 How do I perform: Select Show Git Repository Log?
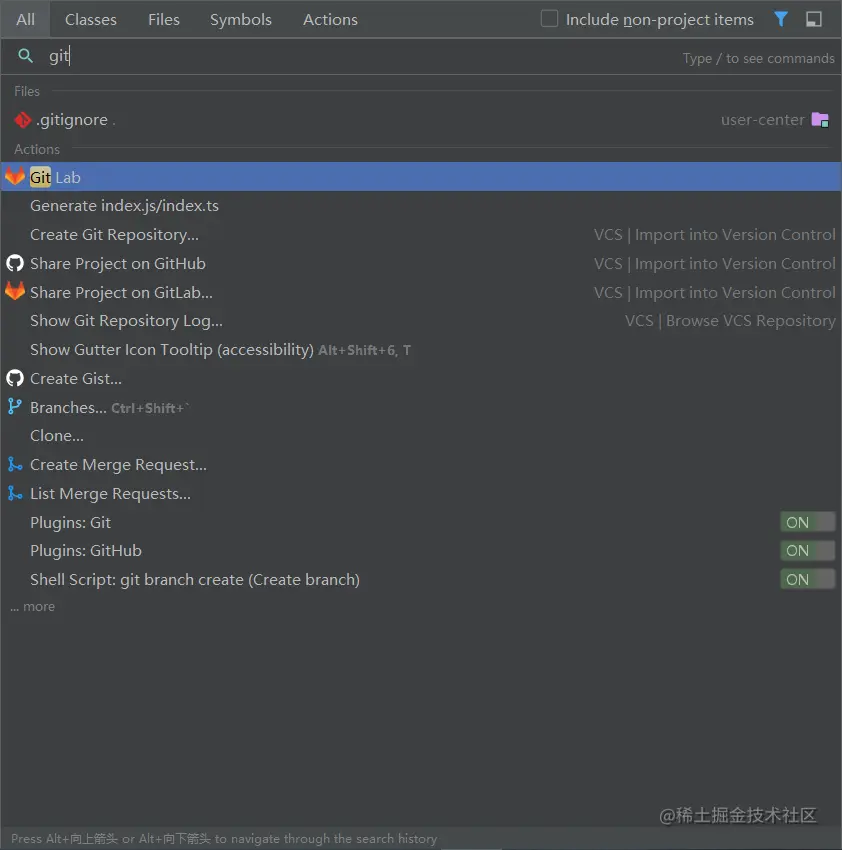click(x=421, y=321)
